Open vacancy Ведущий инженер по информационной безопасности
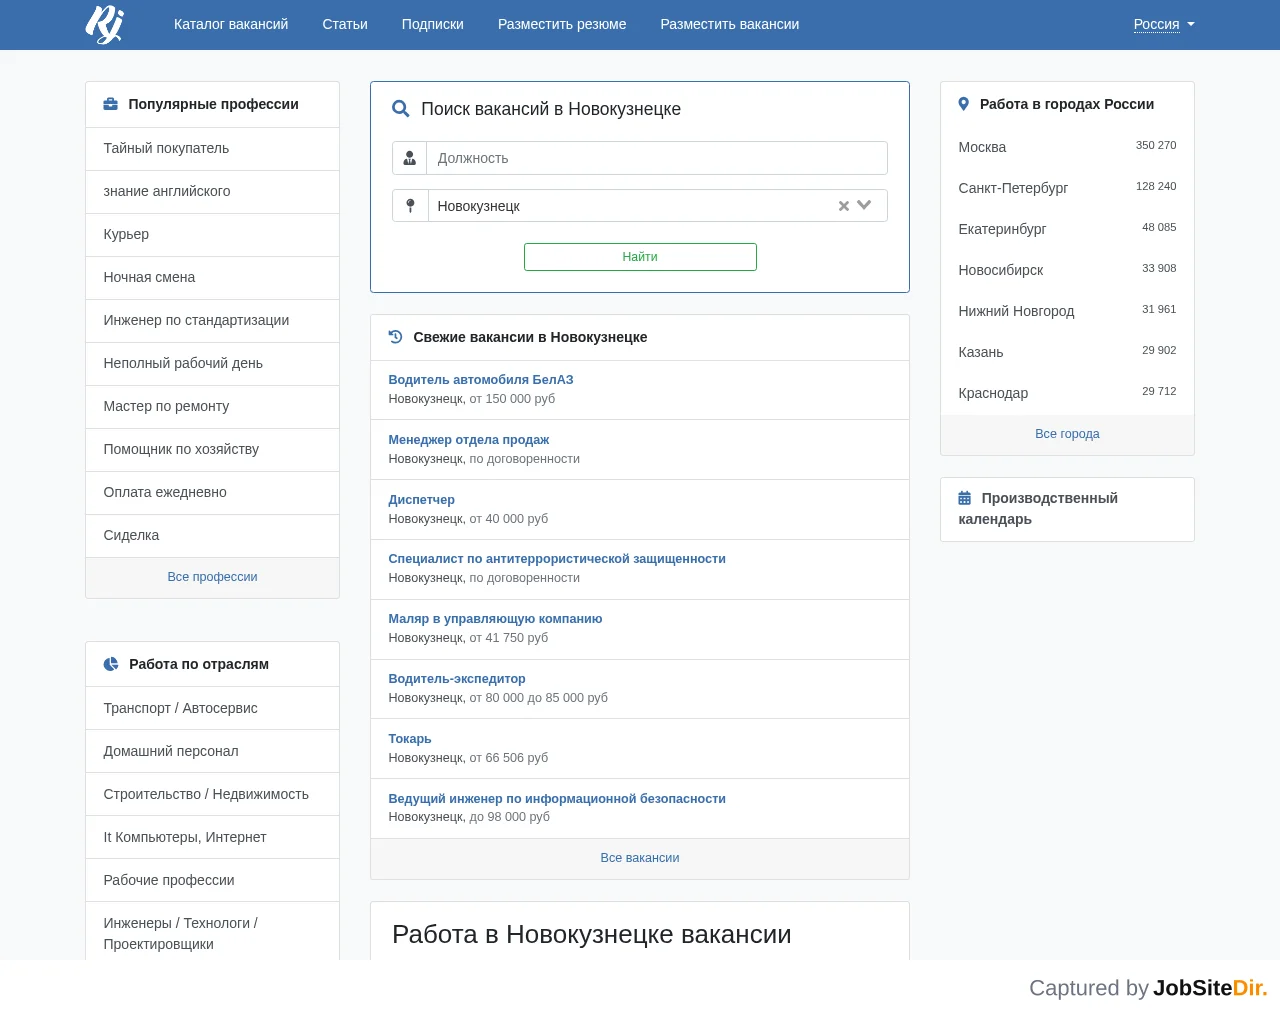1280x1018 pixels. pos(557,799)
